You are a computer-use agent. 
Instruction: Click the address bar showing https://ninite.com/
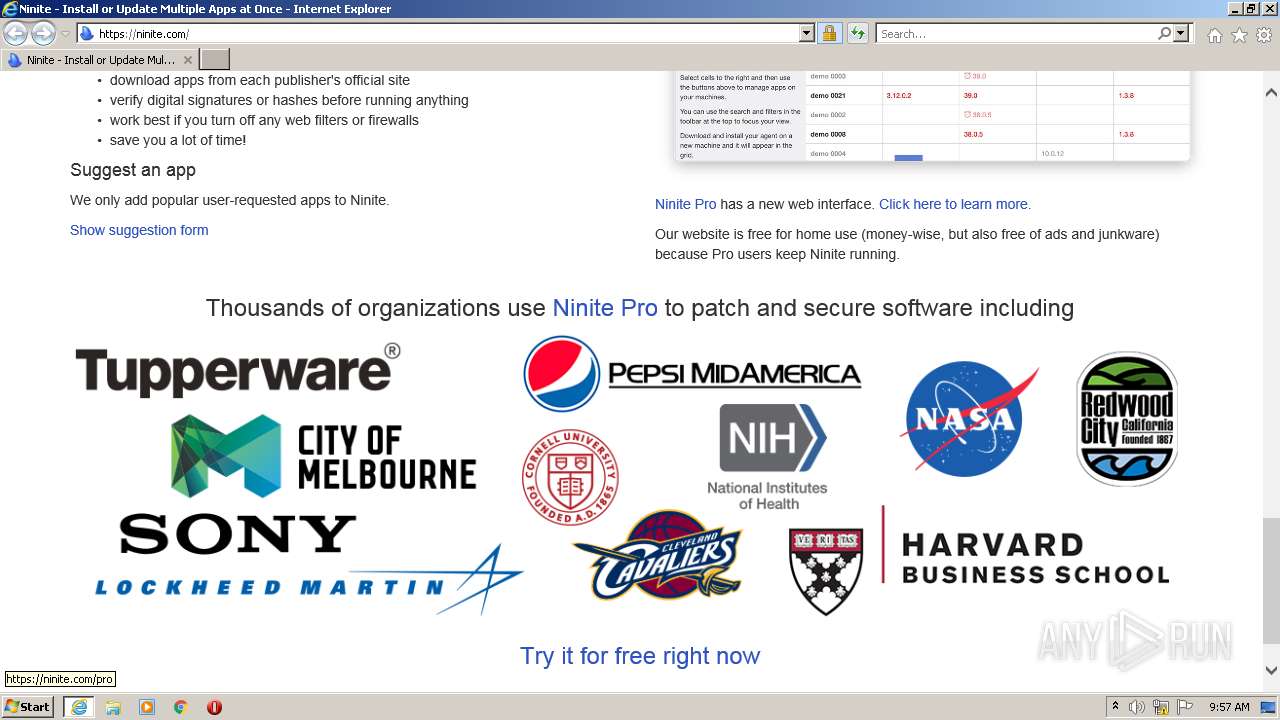[x=438, y=34]
